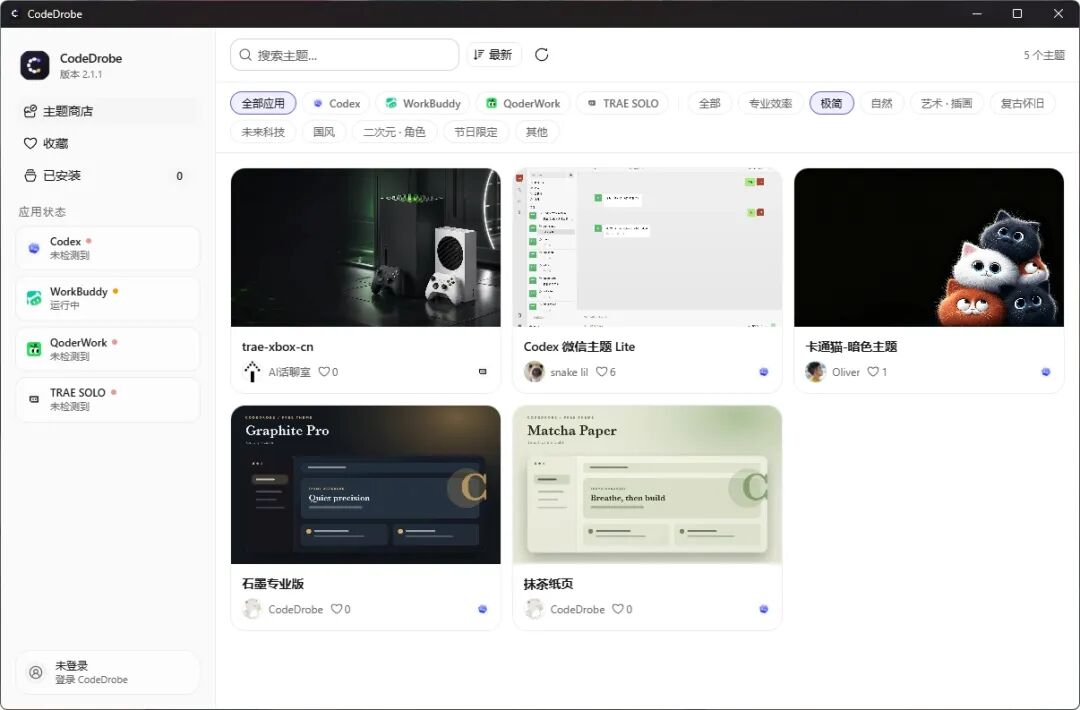Click the TRAE SOLO icon in 应用状态
The width and height of the screenshot is (1080, 710).
34,399
